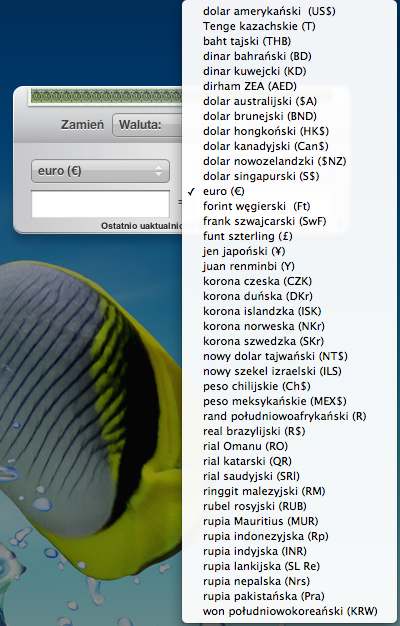Pick nowy dolar tajwański (NT$)
The width and height of the screenshot is (400, 626).
[x=289, y=357]
